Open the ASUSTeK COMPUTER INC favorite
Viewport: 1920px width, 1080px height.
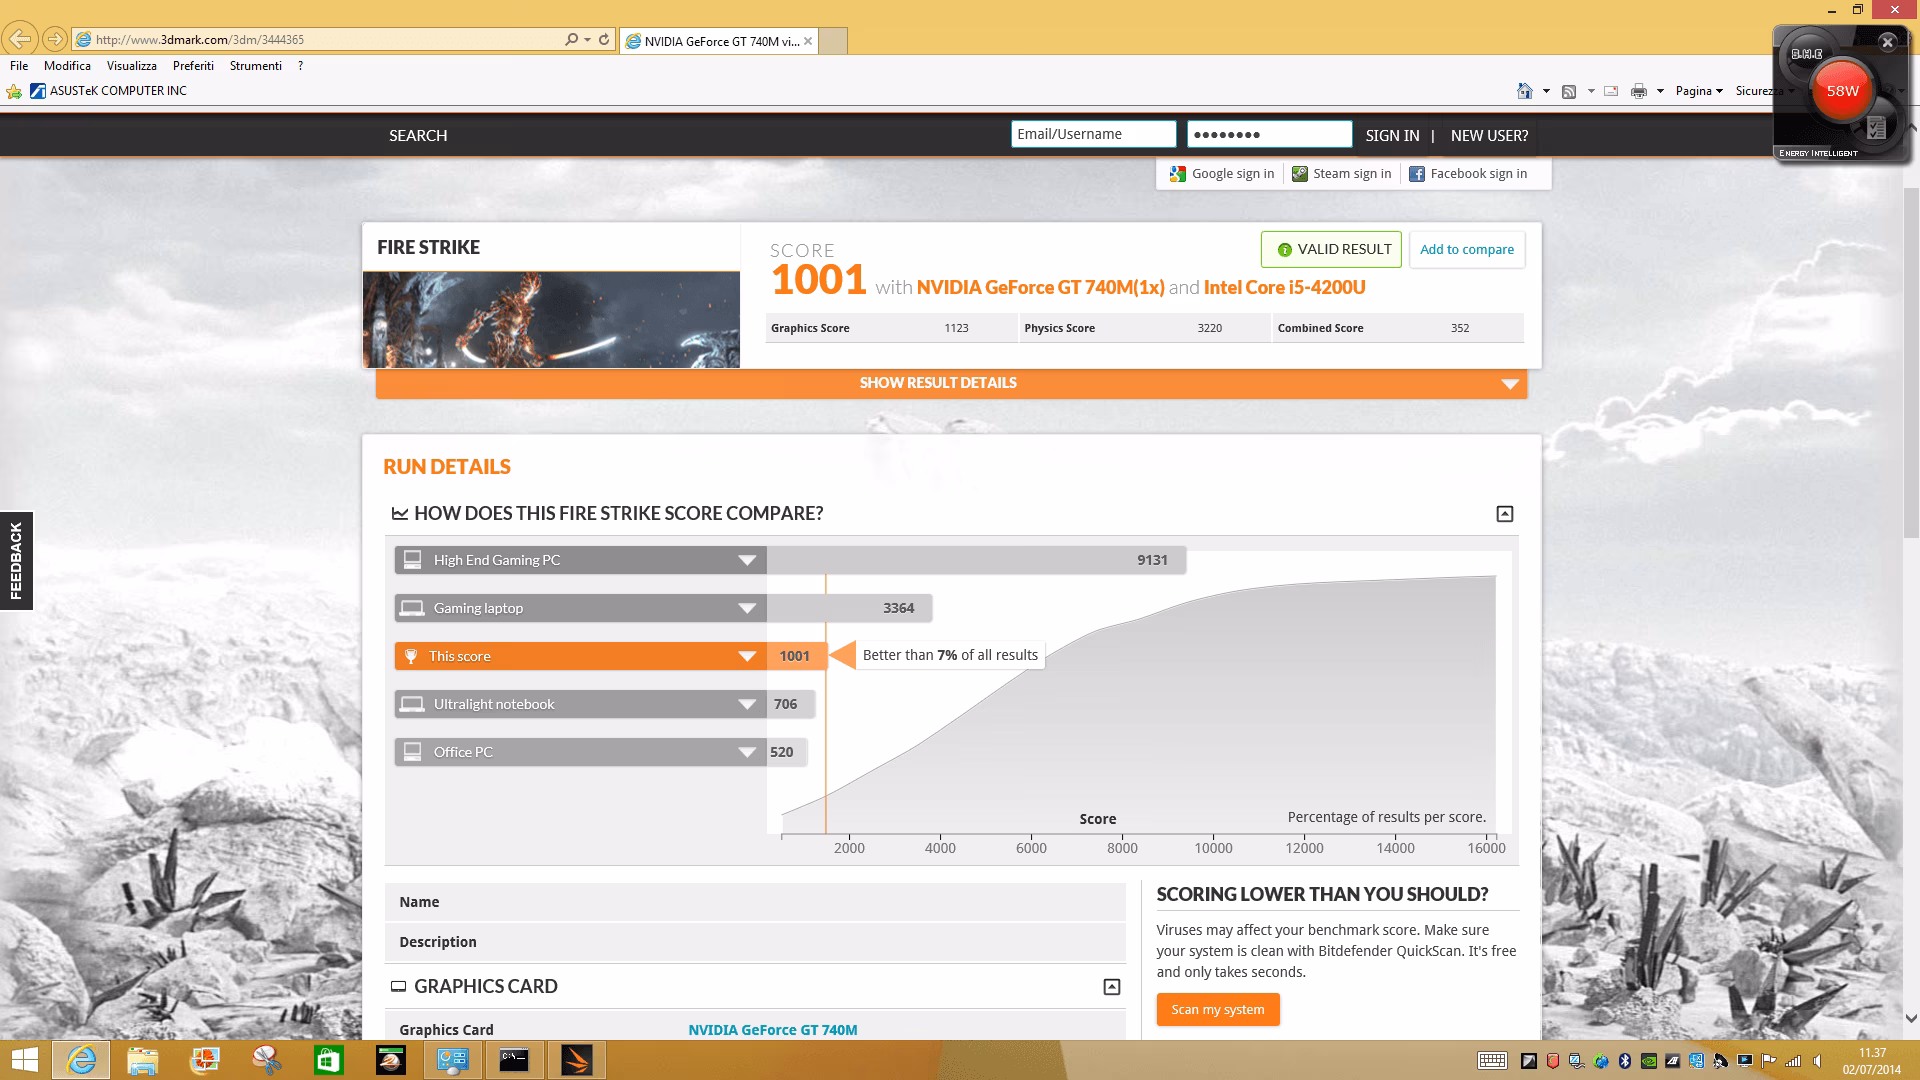[x=108, y=91]
